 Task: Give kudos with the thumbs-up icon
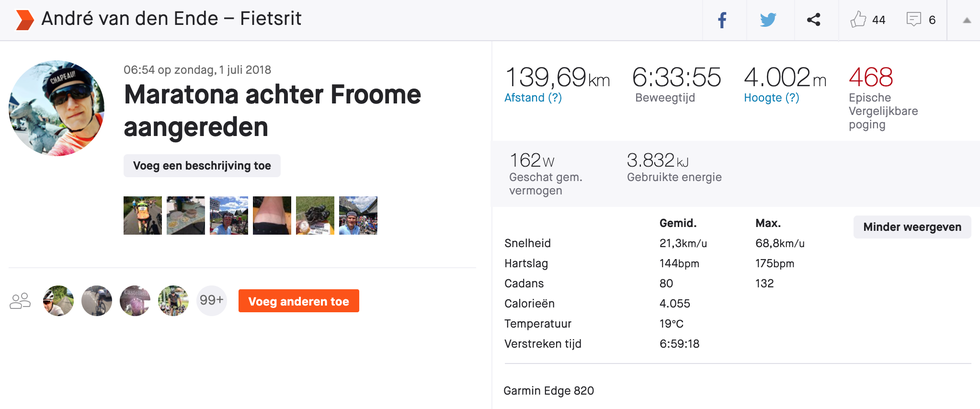(x=858, y=20)
